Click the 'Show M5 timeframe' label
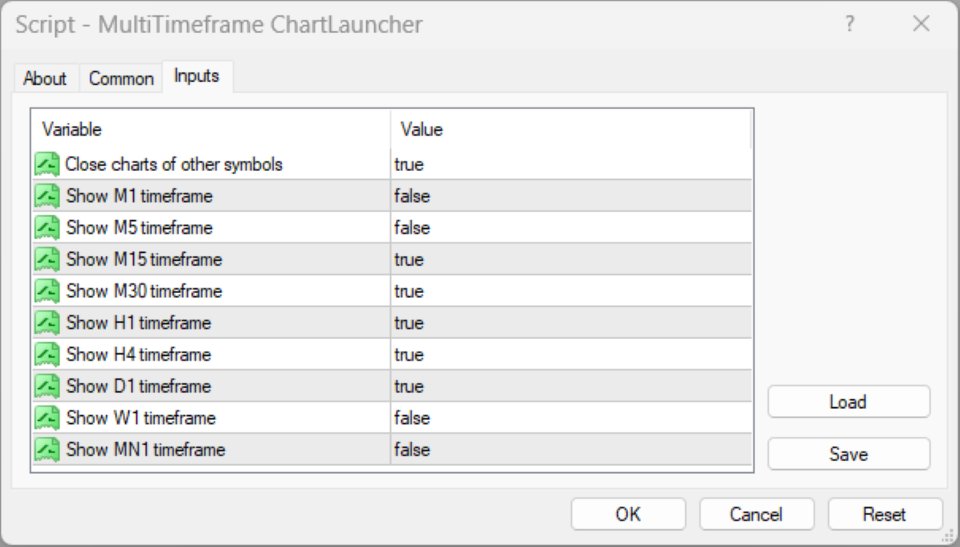 pyautogui.click(x=140, y=228)
